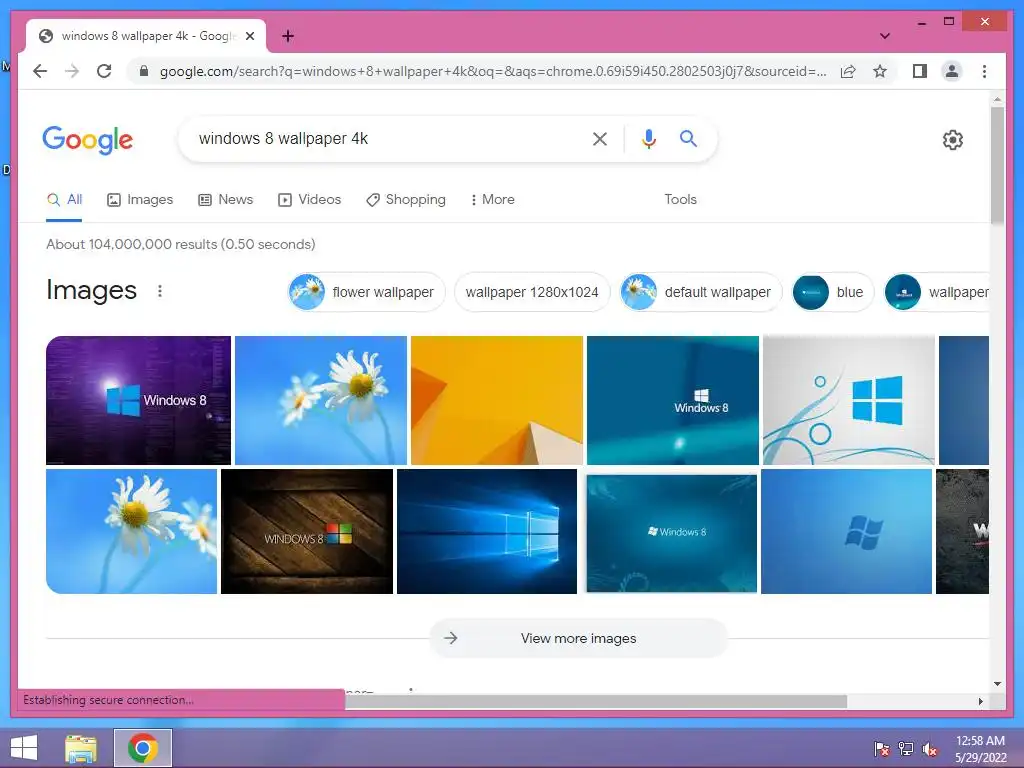Open search Tools
This screenshot has width=1024, height=768.
(680, 200)
